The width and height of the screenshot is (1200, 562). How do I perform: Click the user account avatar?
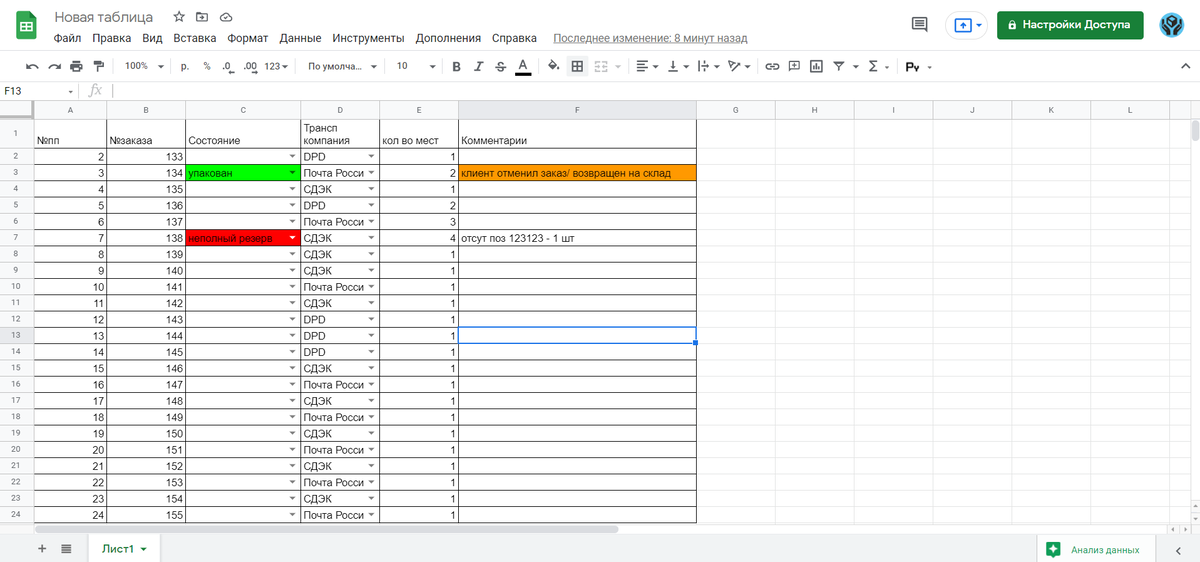pyautogui.click(x=1173, y=25)
